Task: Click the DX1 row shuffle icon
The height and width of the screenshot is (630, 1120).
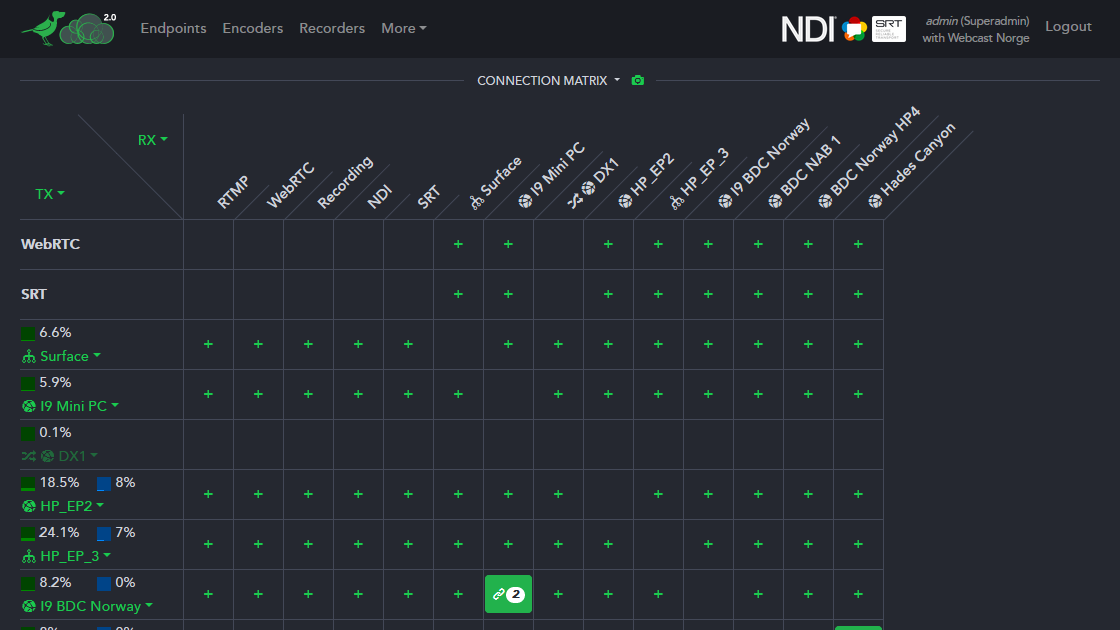Action: pyautogui.click(x=29, y=456)
